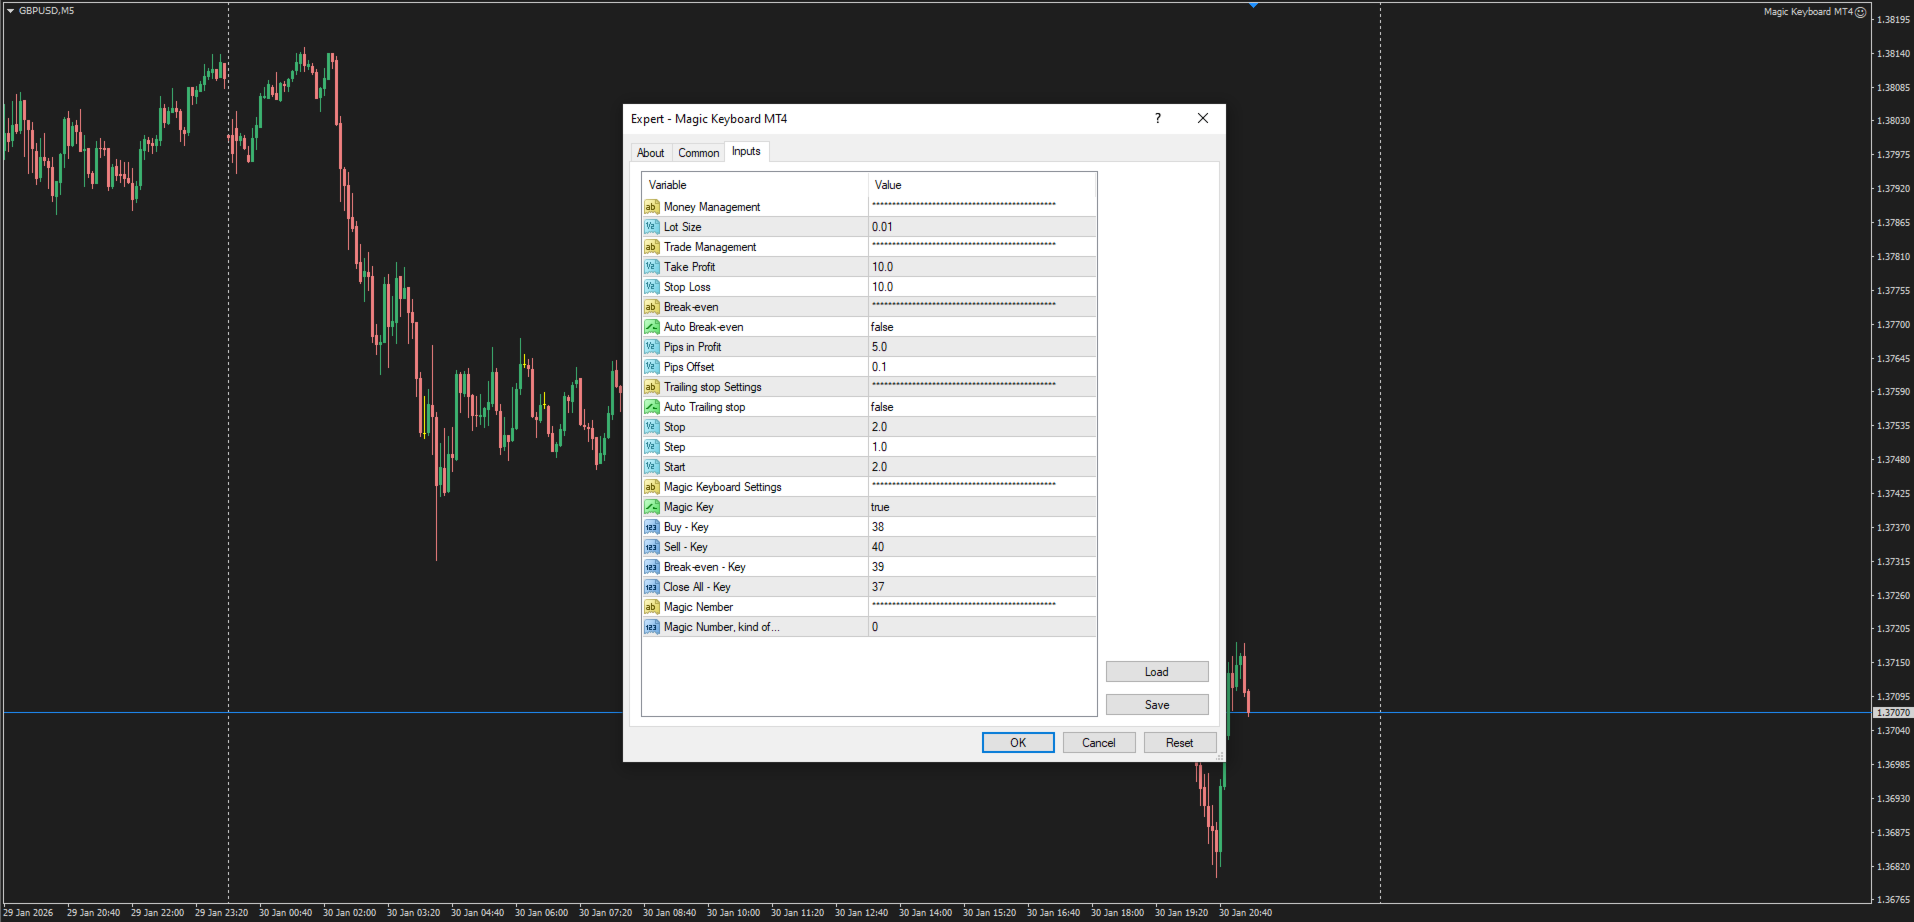Cancel the Expert dialog
This screenshot has width=1914, height=922.
[x=1099, y=743]
